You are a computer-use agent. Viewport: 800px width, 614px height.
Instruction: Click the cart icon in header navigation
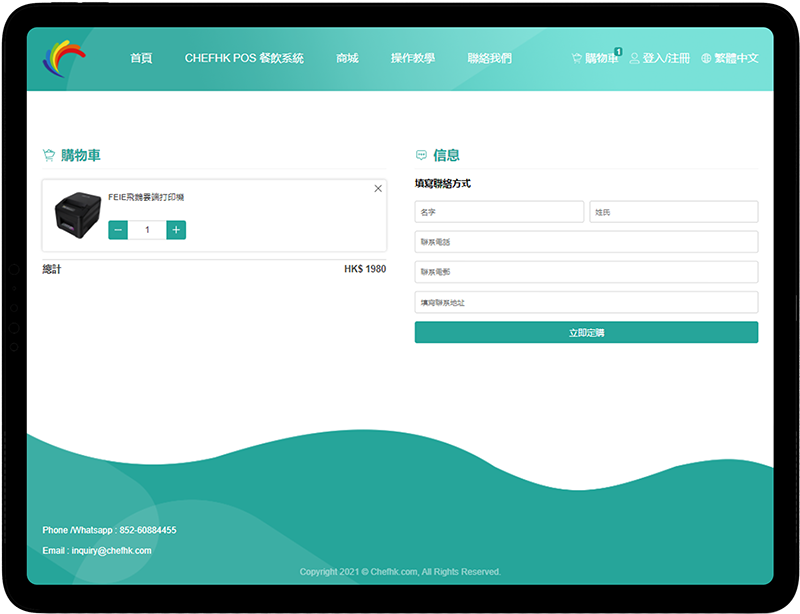click(577, 59)
